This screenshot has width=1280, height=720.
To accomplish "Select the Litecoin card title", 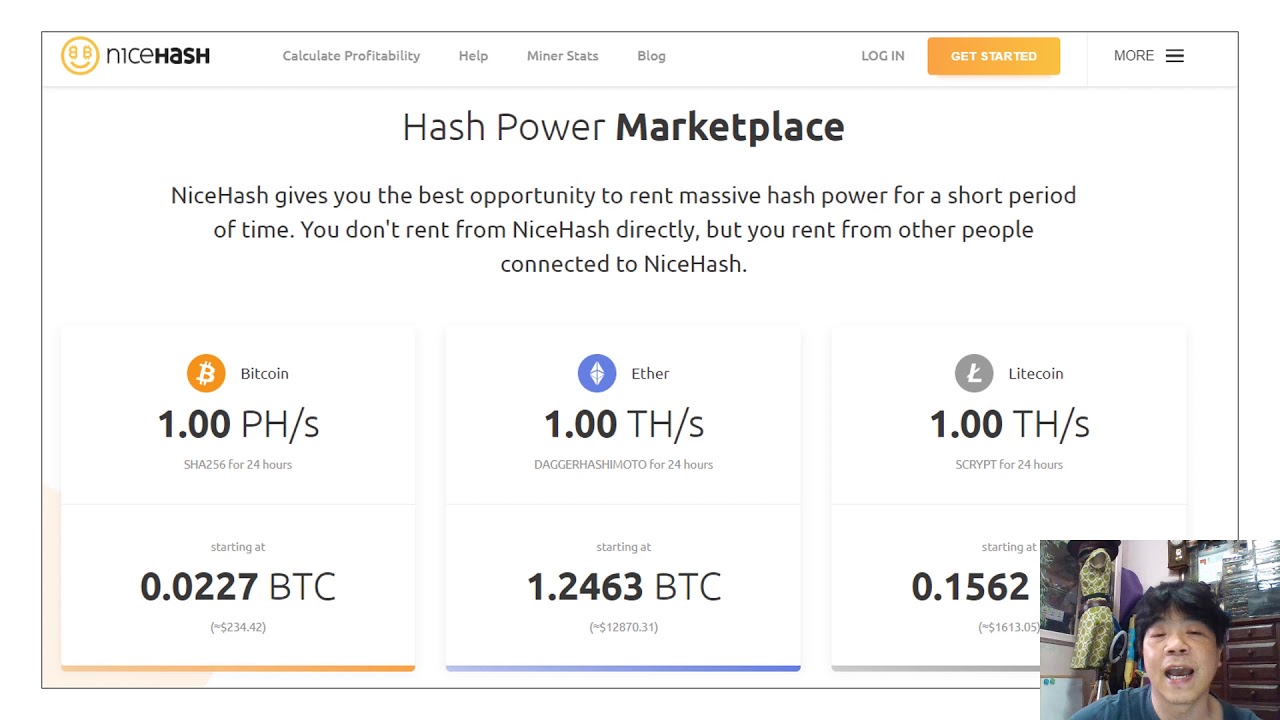I will (x=1035, y=373).
